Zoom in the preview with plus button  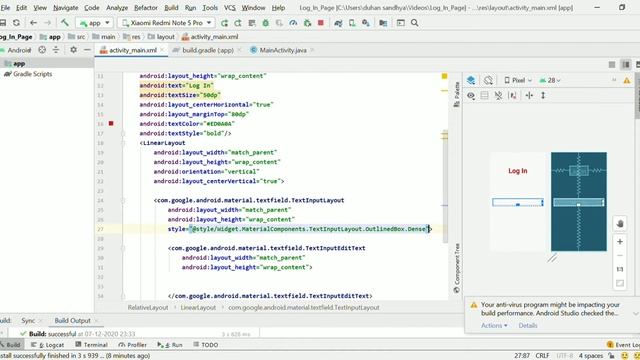(620, 242)
